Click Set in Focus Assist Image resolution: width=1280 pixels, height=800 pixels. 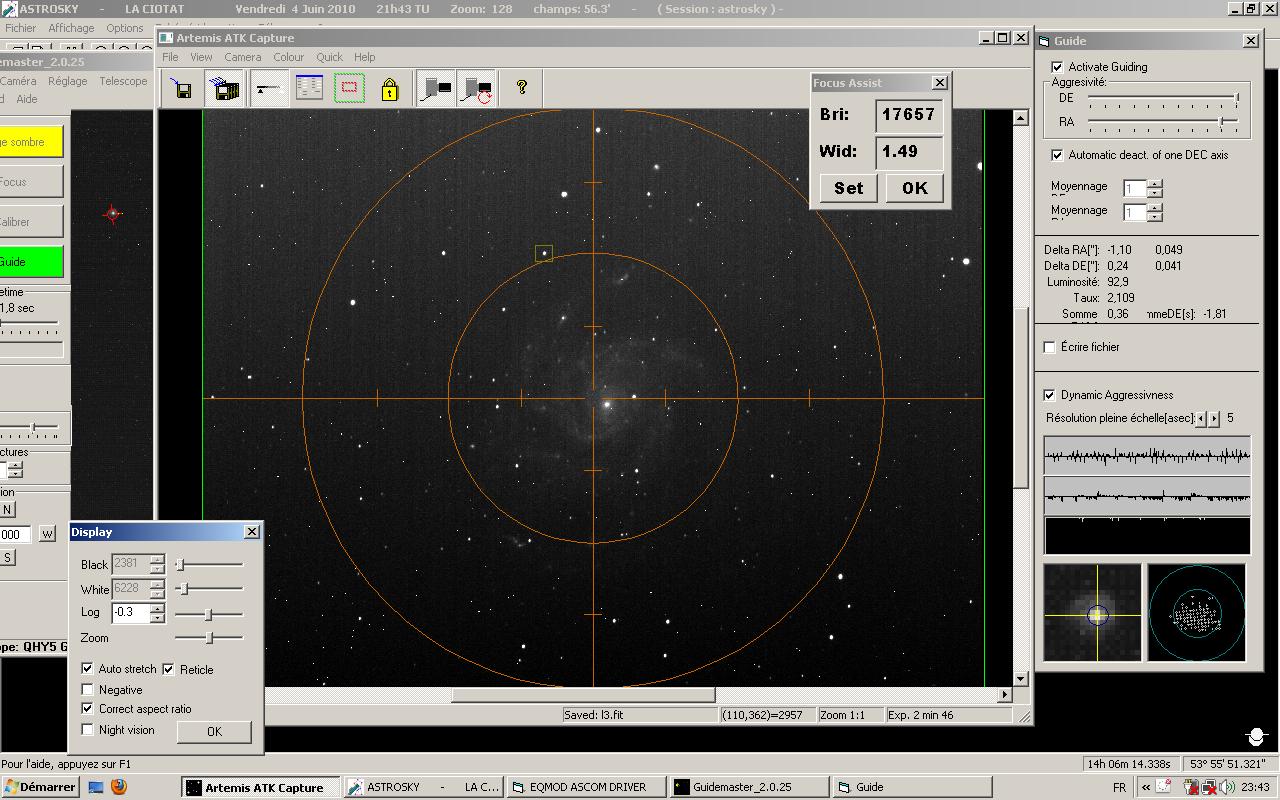(848, 188)
